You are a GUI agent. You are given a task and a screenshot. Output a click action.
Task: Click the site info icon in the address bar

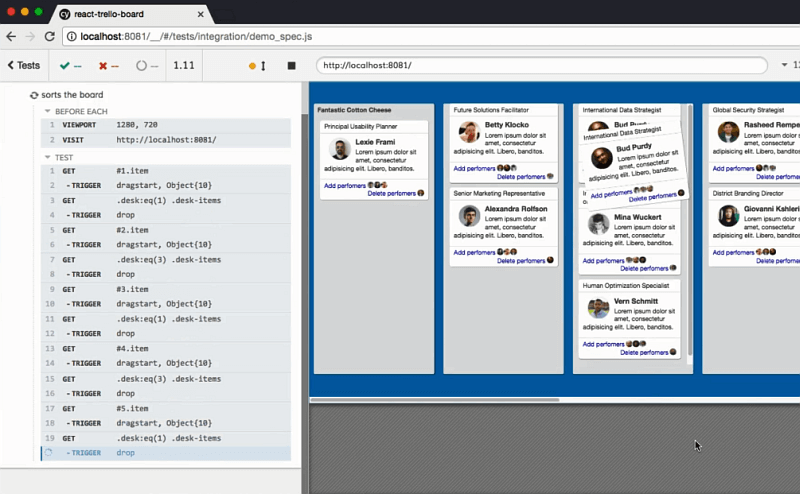point(71,36)
